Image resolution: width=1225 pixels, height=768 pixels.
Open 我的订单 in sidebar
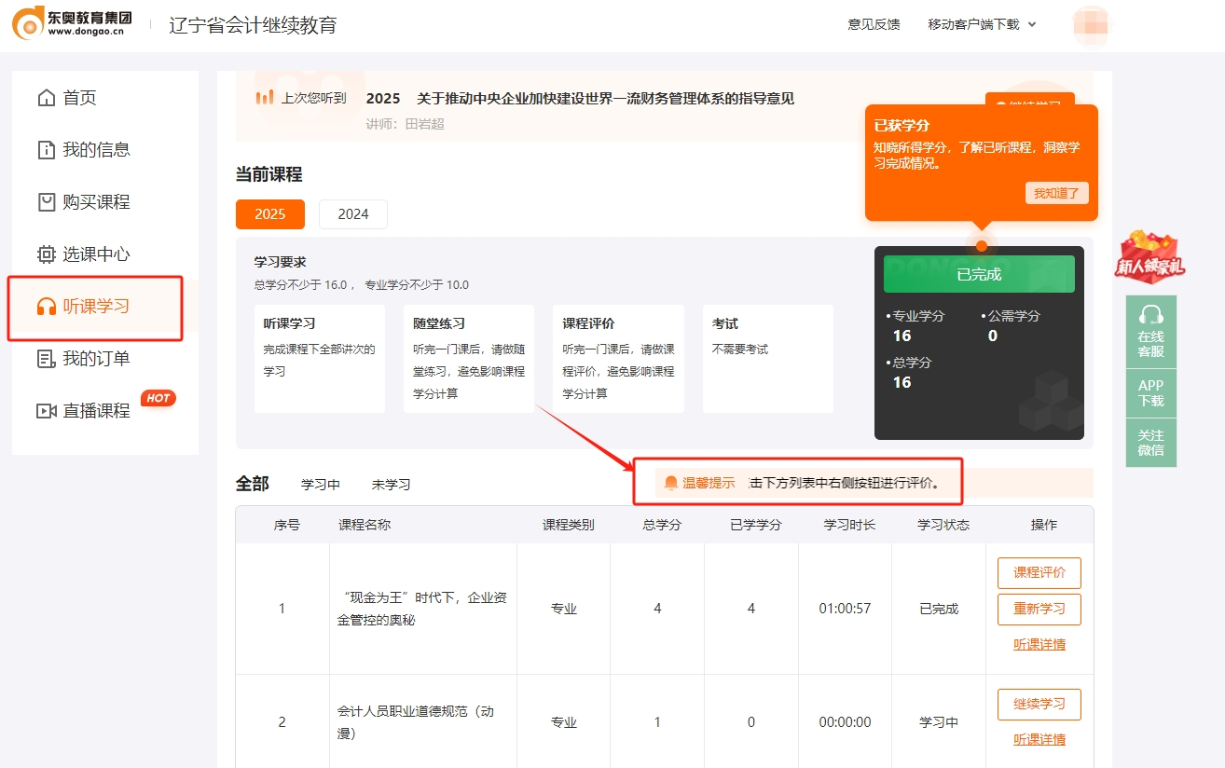tap(96, 359)
